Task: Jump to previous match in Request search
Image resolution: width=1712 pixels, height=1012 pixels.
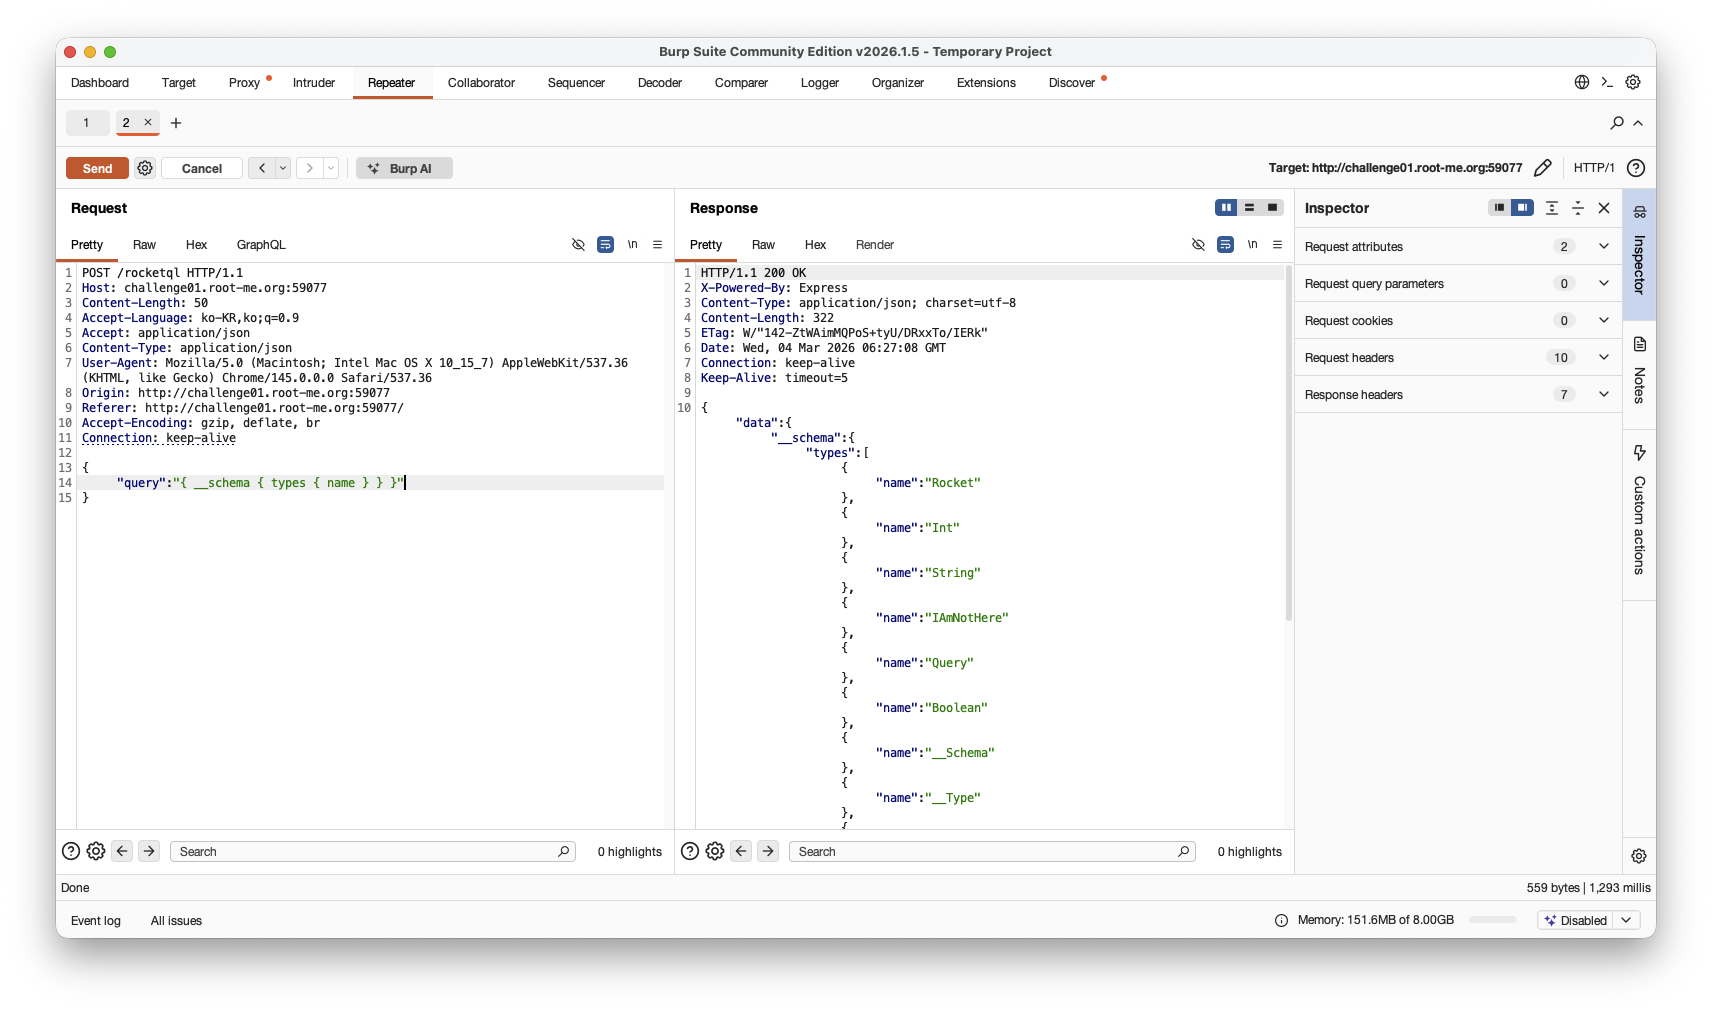Action: click(122, 851)
